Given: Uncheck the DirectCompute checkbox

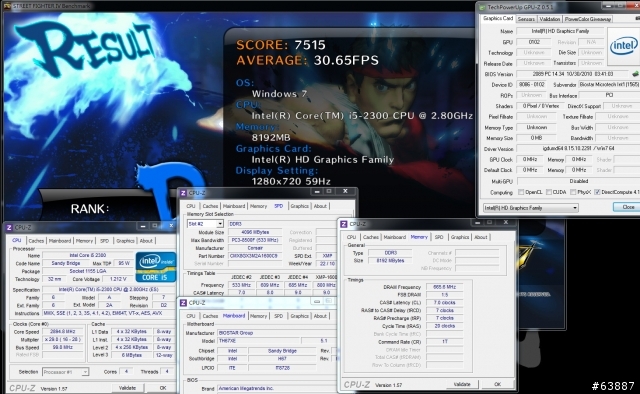Looking at the screenshot, I should point(597,192).
